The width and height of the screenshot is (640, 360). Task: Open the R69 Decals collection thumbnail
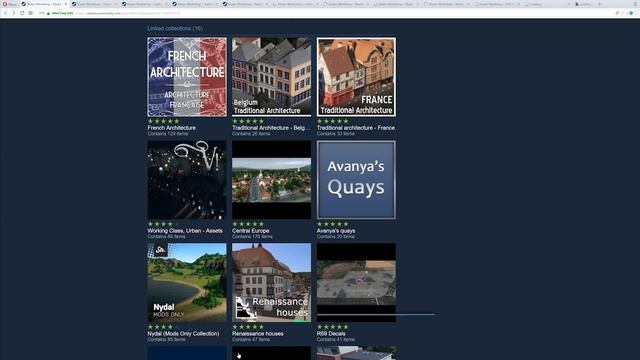click(x=356, y=283)
